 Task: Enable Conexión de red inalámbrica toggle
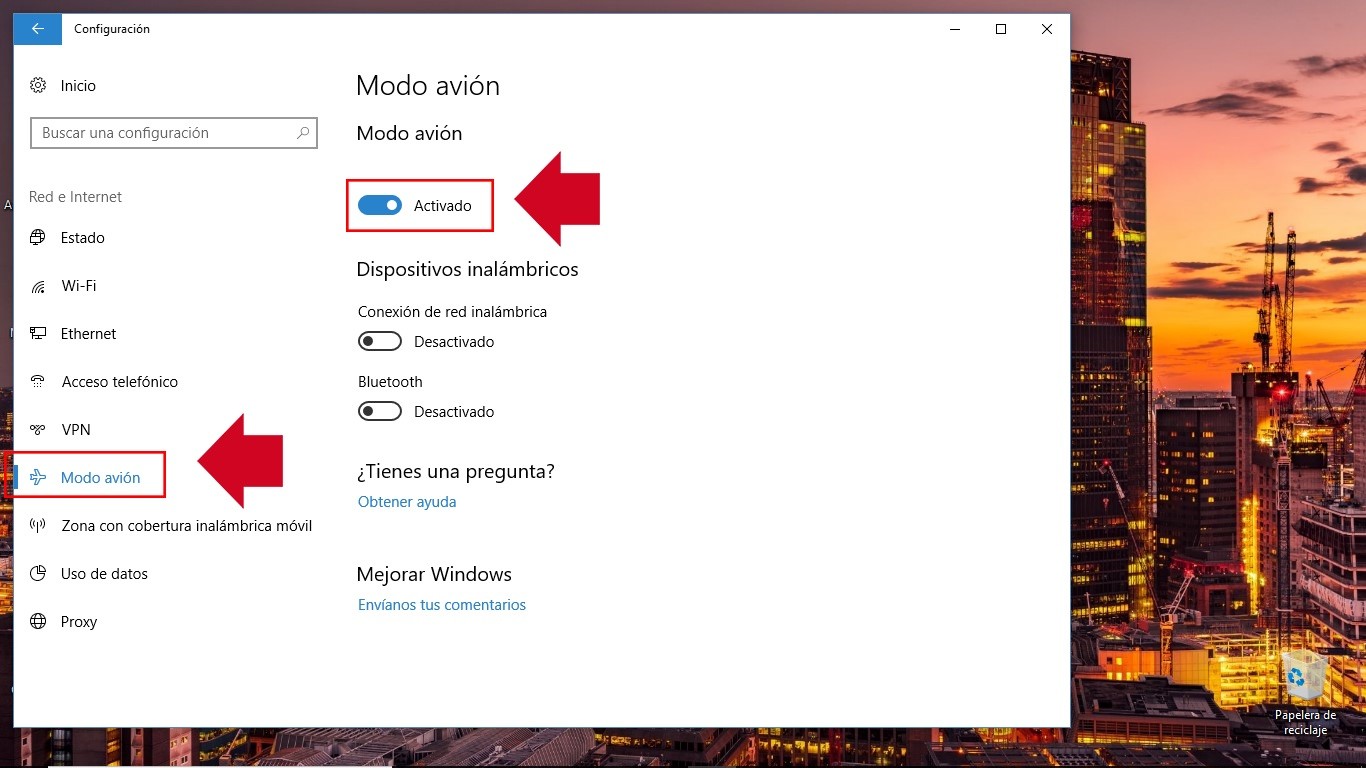[380, 342]
